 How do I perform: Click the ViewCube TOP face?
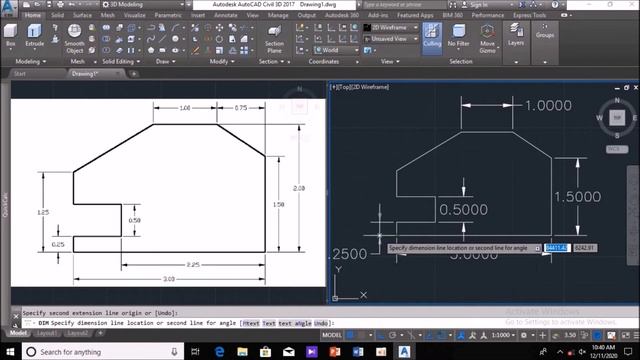[617, 118]
